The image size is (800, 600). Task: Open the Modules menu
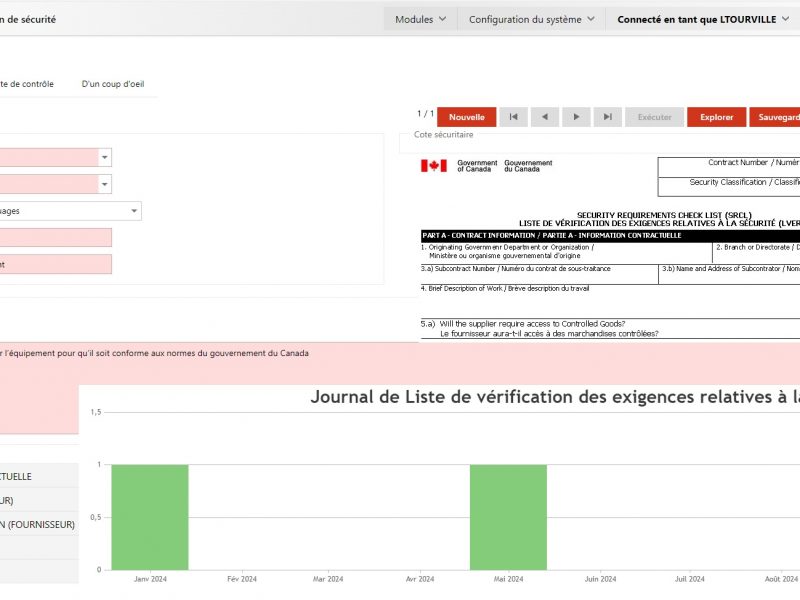420,19
